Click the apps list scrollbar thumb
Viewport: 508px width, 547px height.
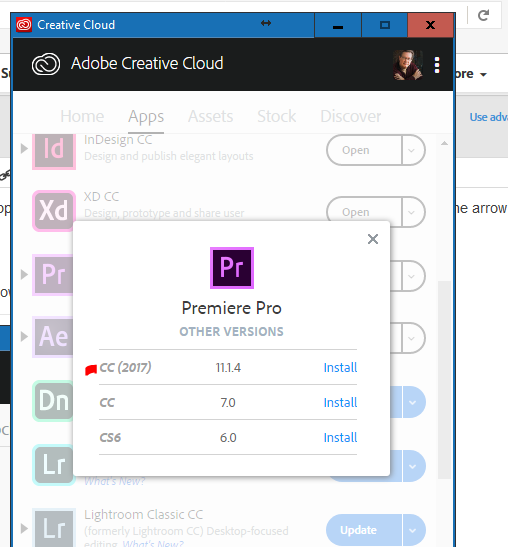(444, 380)
